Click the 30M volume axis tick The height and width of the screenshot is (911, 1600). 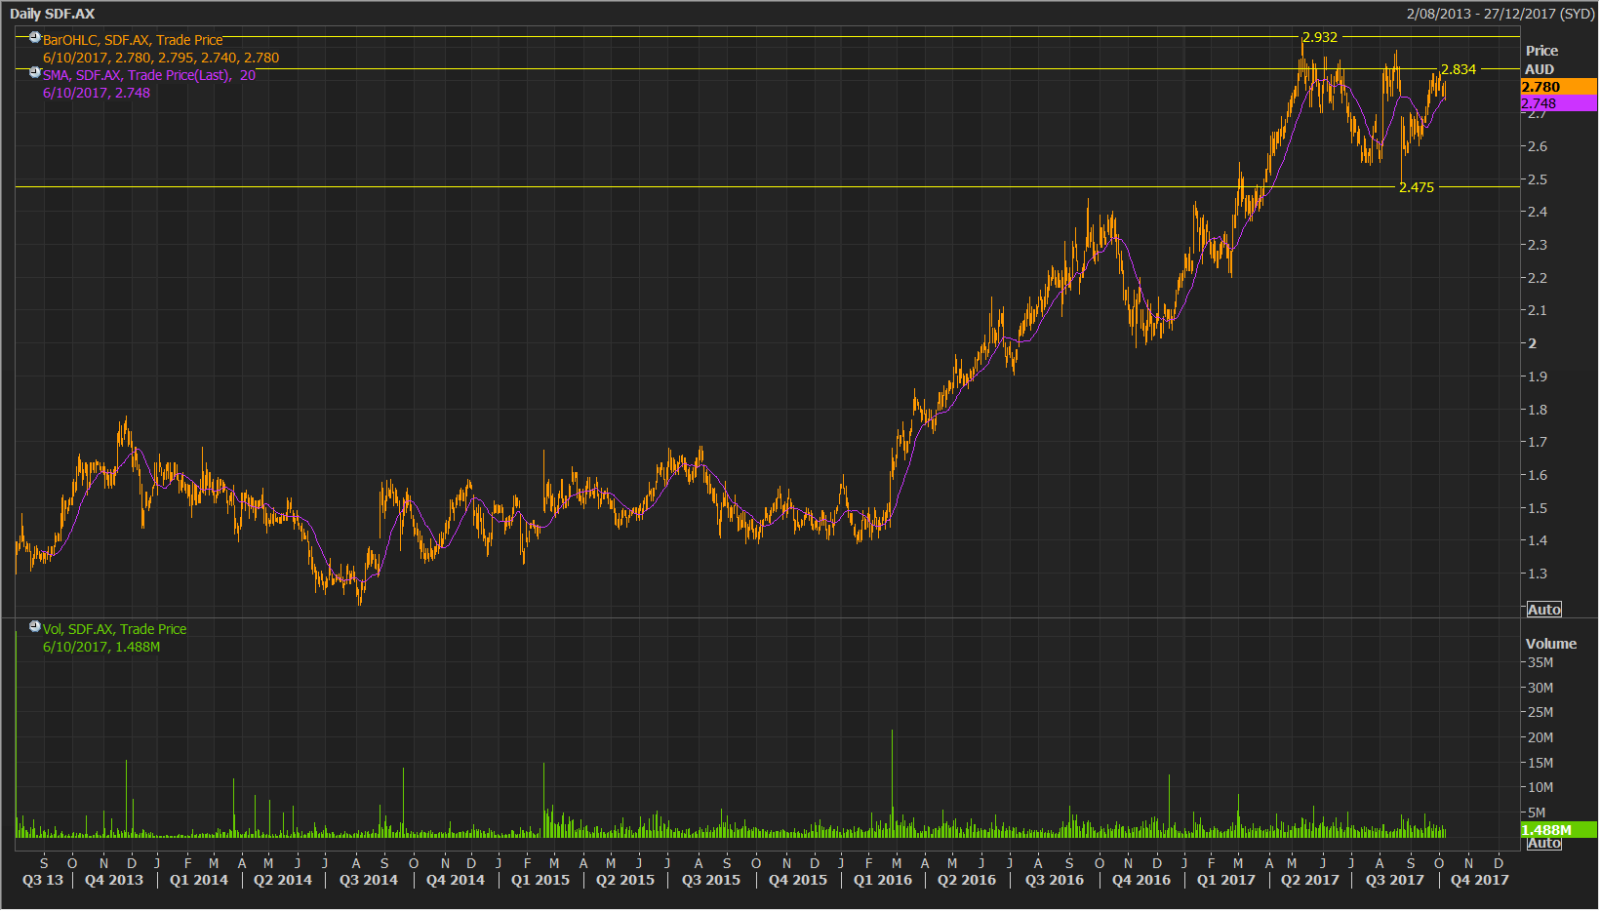click(x=1540, y=688)
